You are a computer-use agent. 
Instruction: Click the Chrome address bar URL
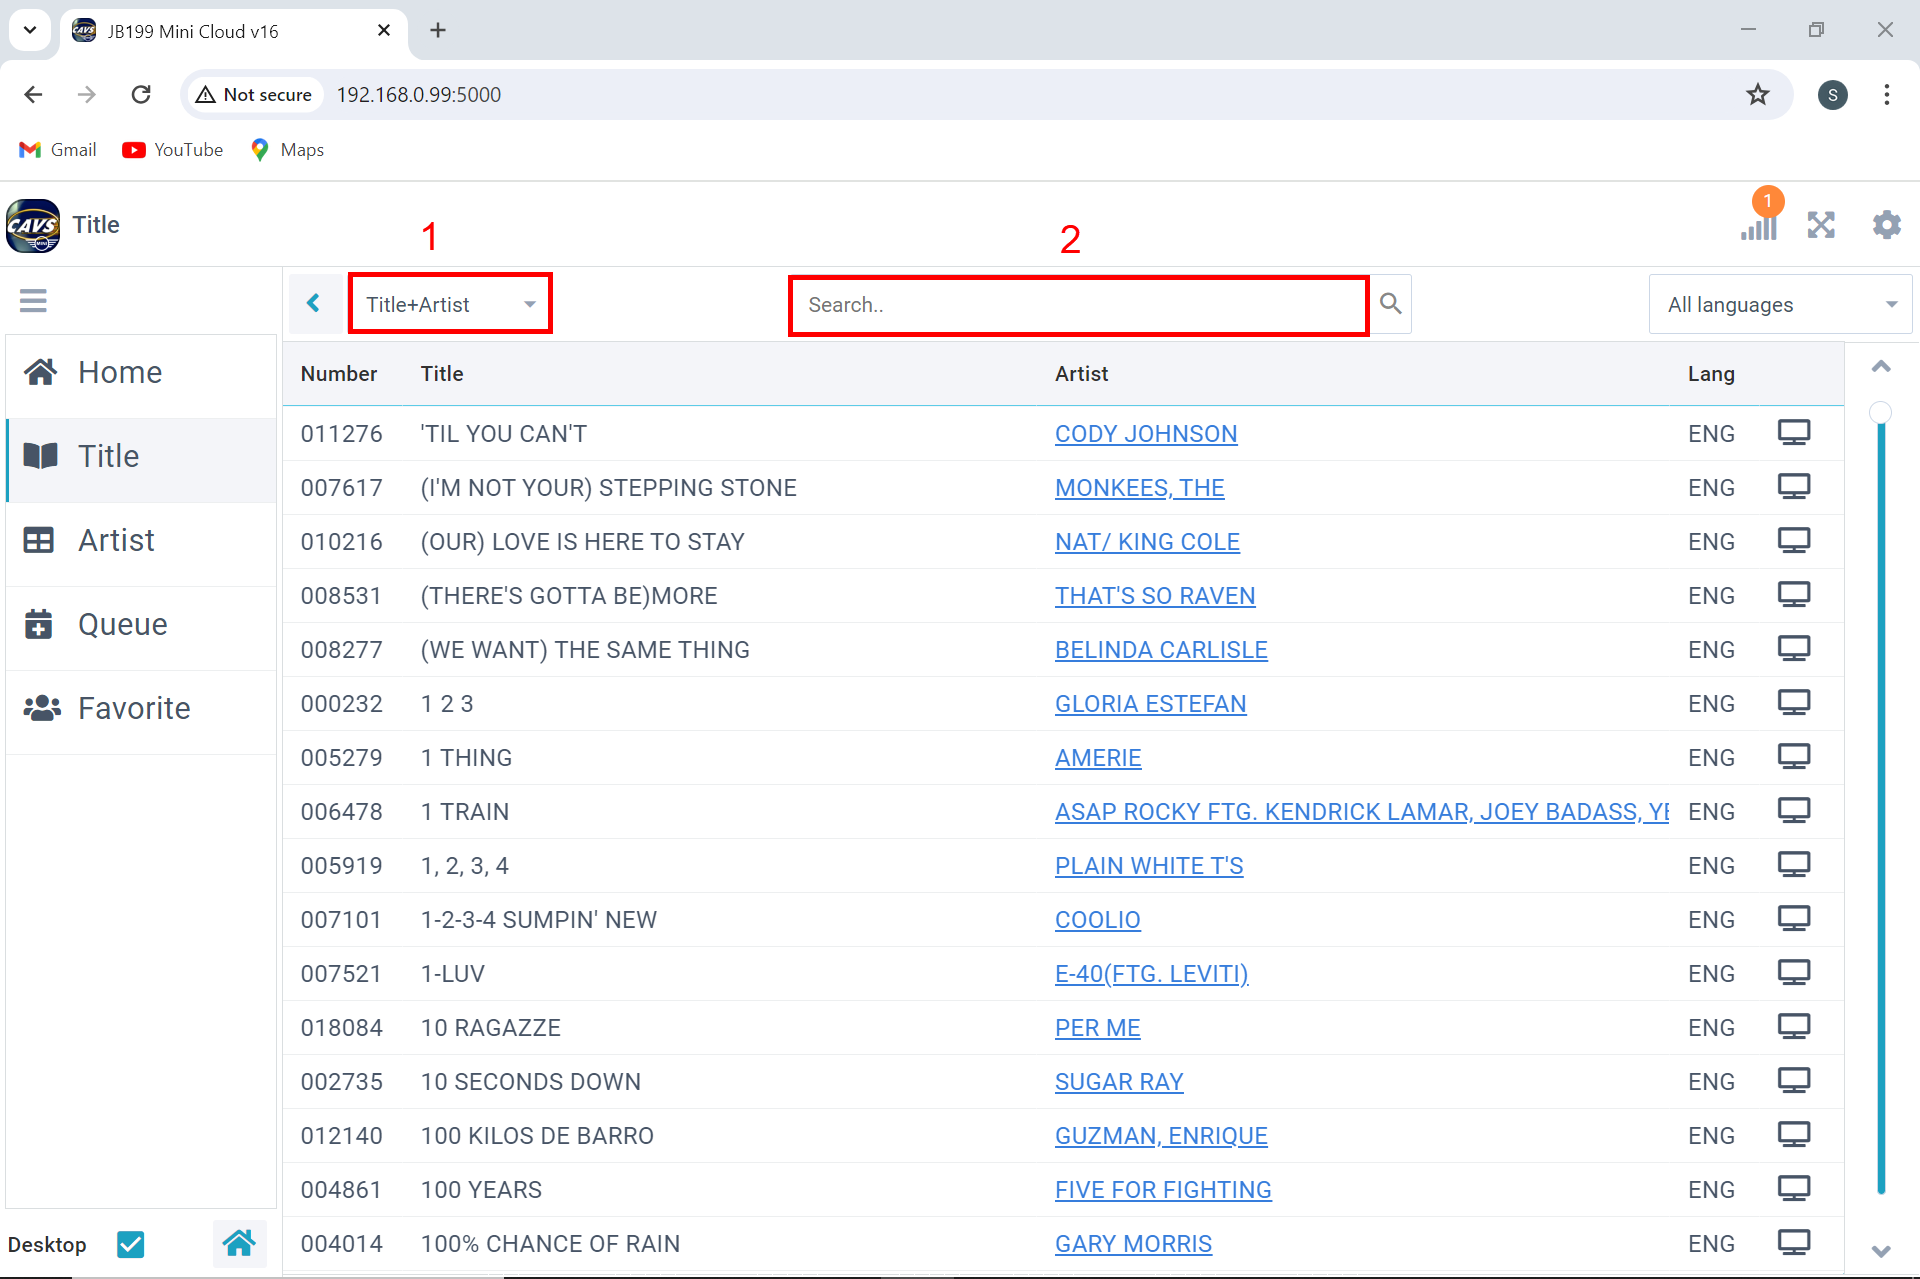(x=419, y=95)
